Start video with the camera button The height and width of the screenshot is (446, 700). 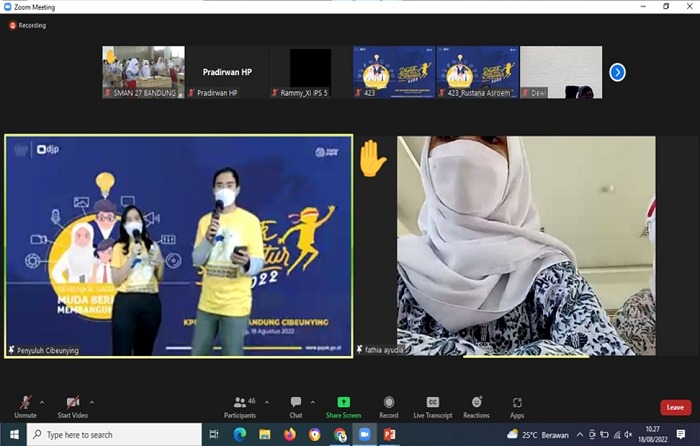pos(73,404)
